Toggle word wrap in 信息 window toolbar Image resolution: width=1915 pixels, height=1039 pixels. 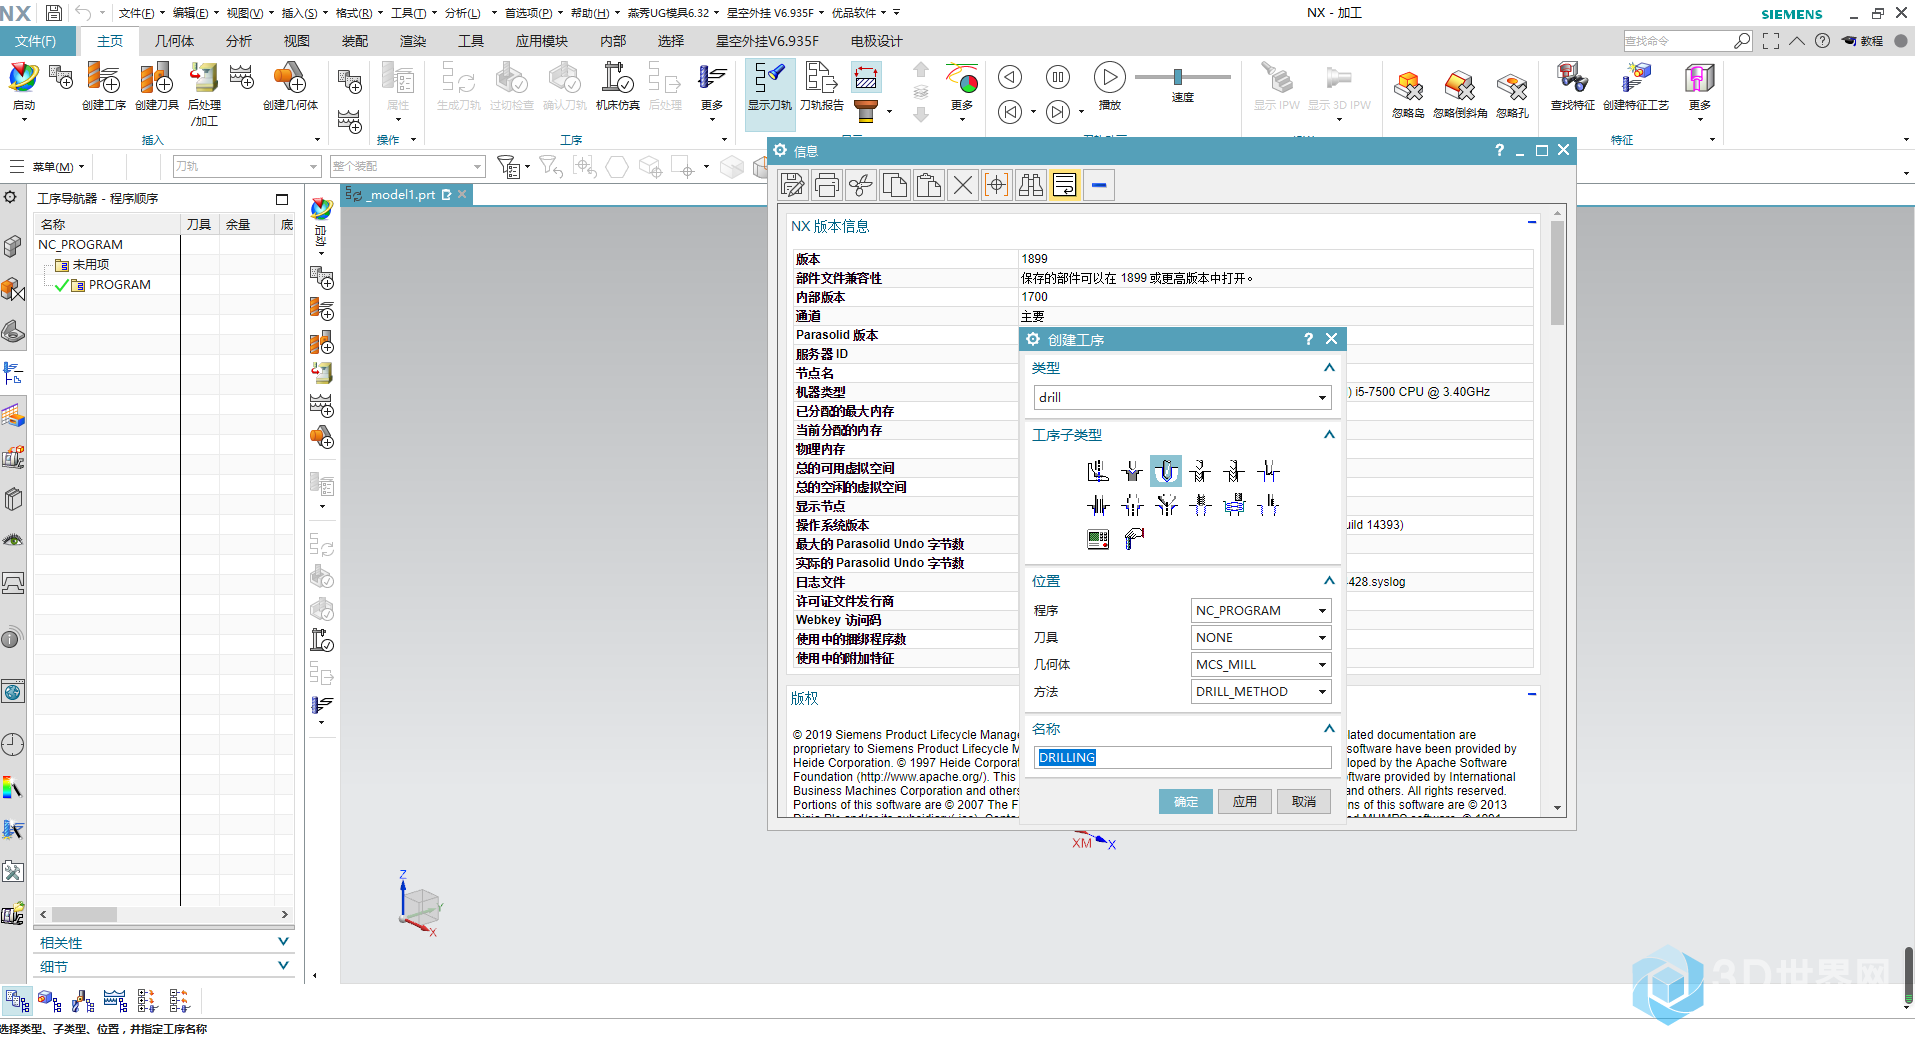(1065, 185)
